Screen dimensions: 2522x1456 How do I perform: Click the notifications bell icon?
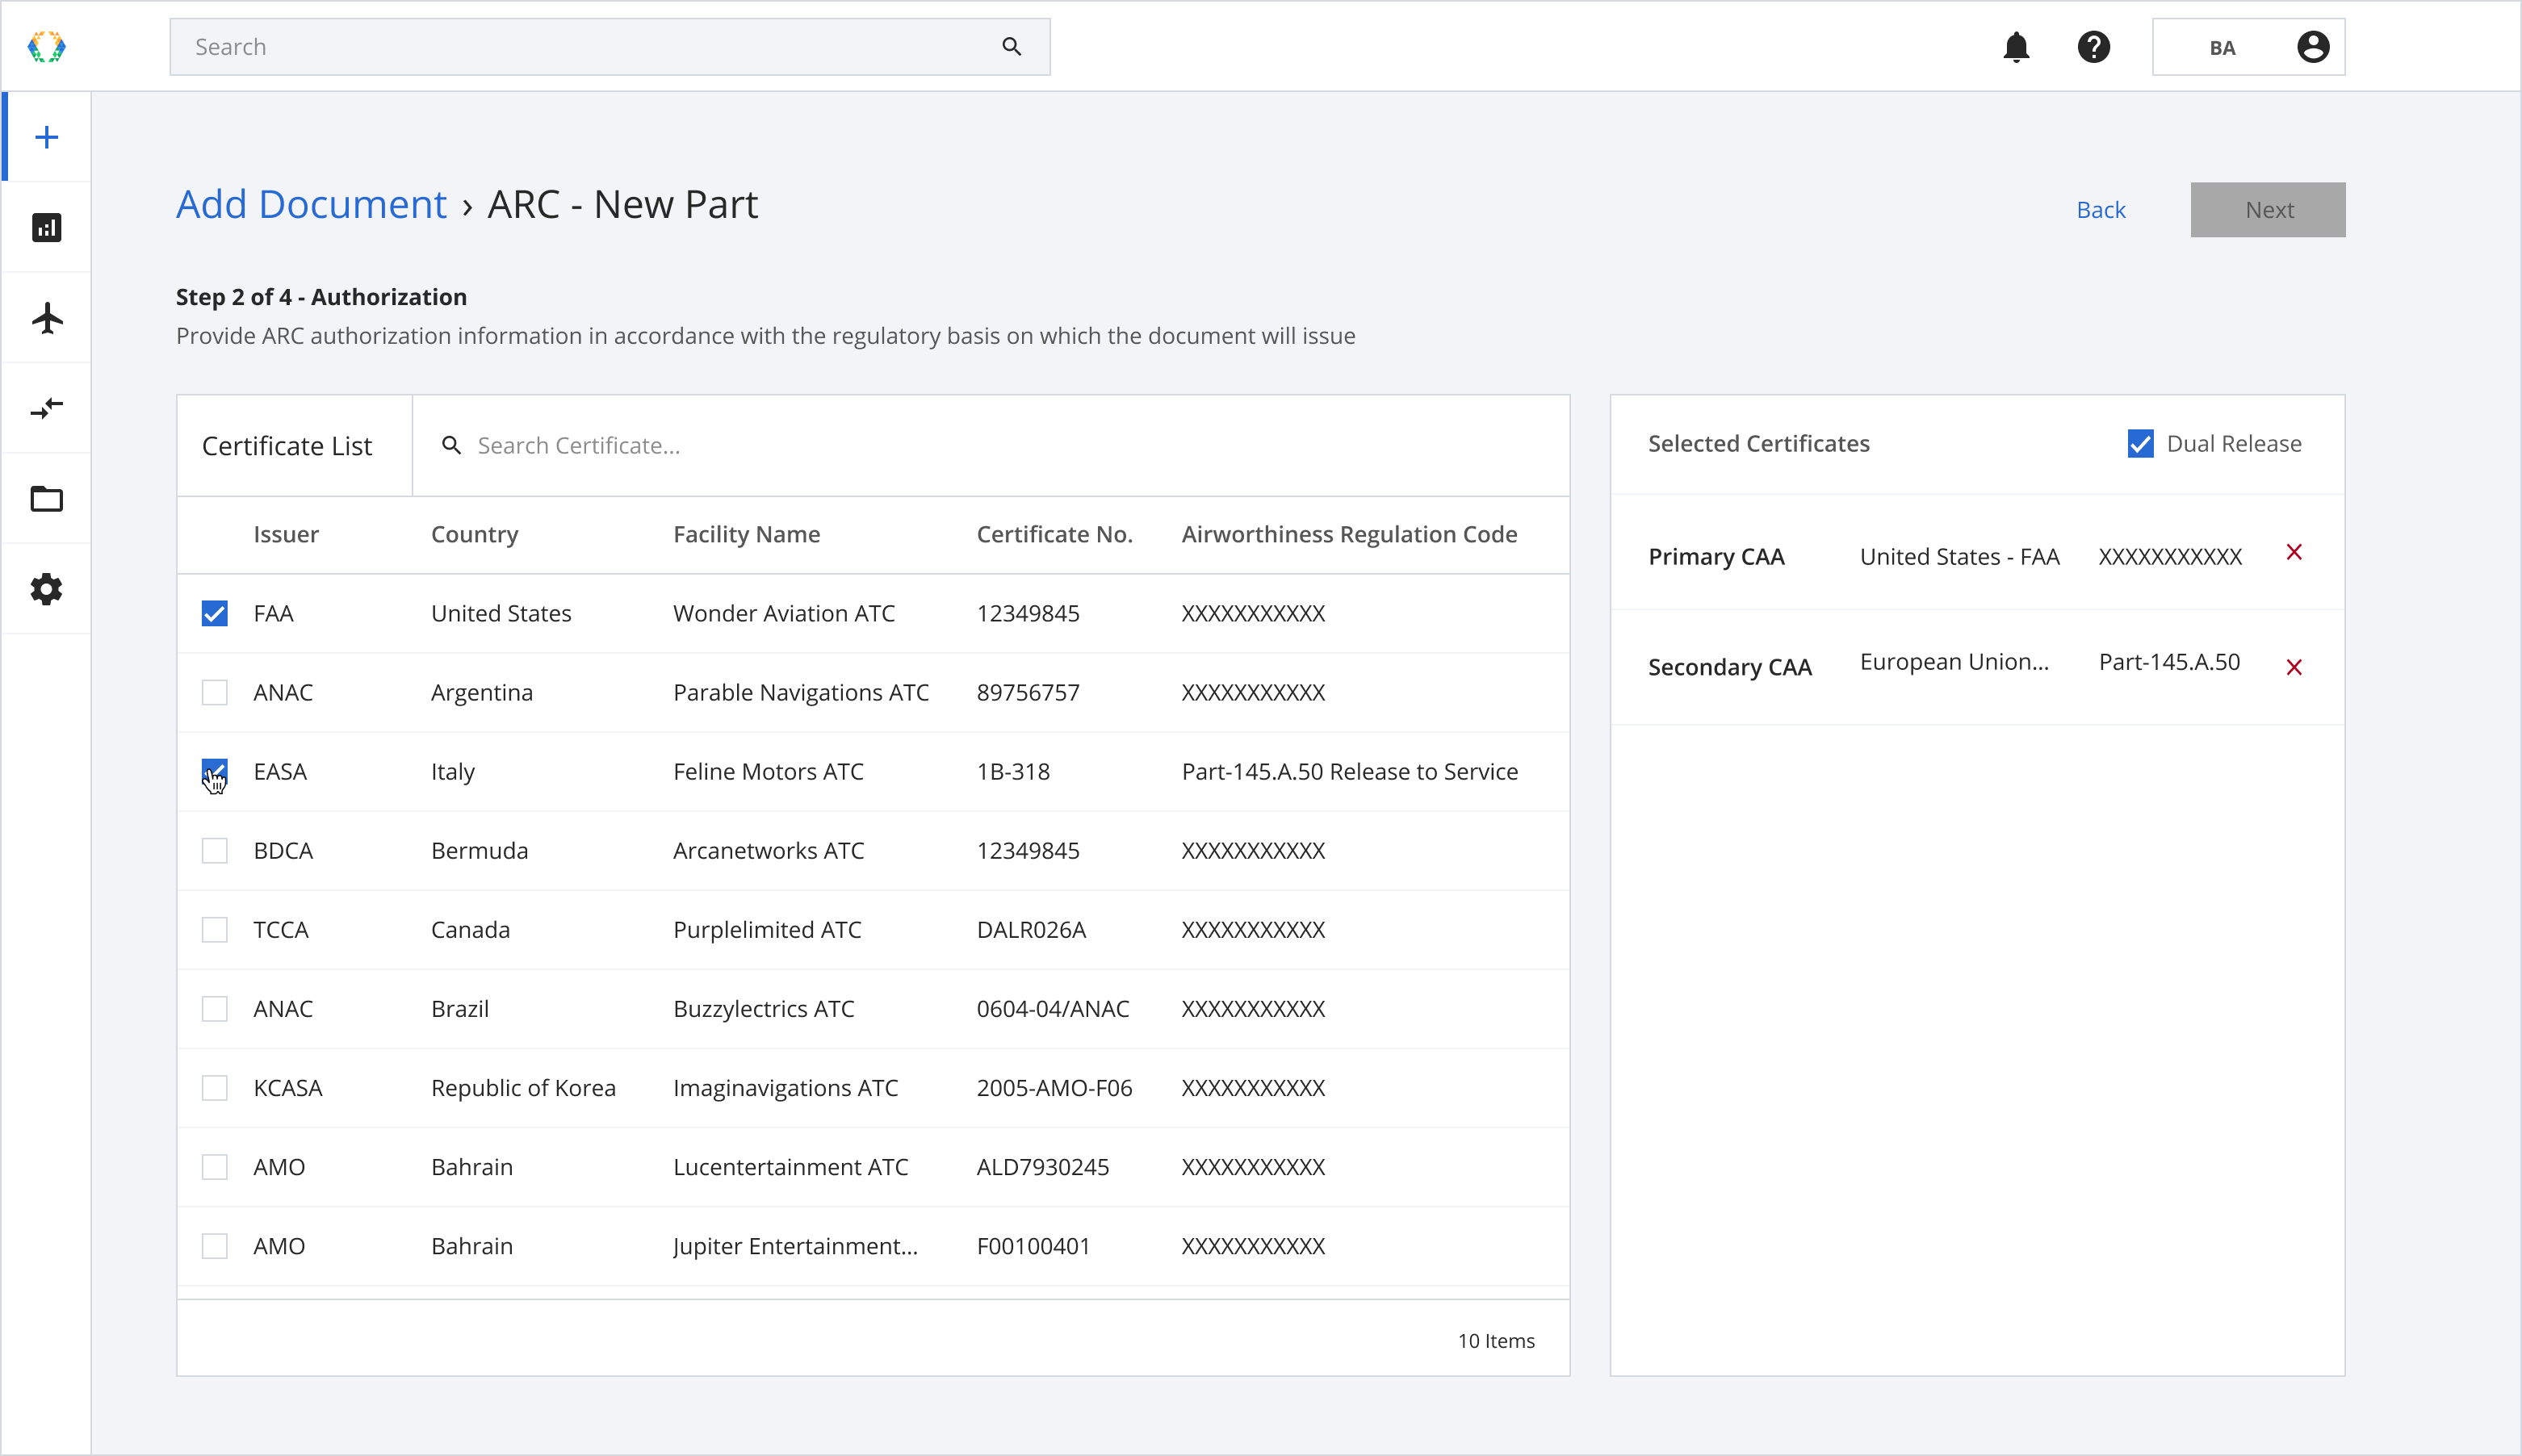pyautogui.click(x=2016, y=47)
